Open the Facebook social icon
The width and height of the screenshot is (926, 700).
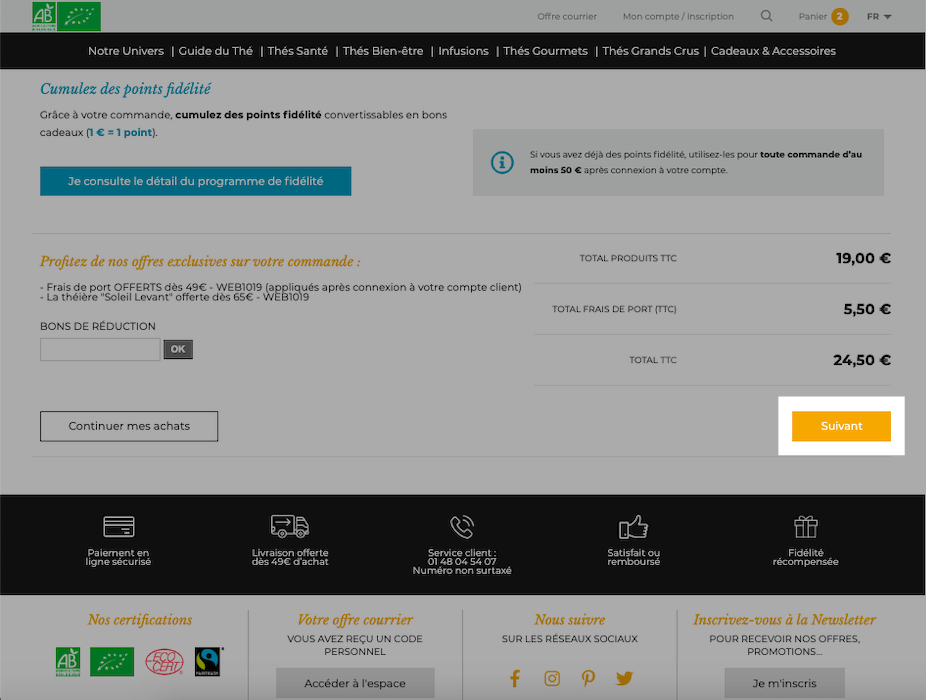(514, 678)
